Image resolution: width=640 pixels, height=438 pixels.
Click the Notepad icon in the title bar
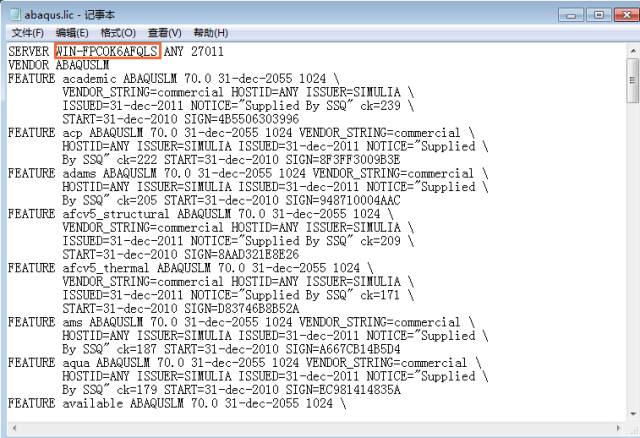[15, 15]
